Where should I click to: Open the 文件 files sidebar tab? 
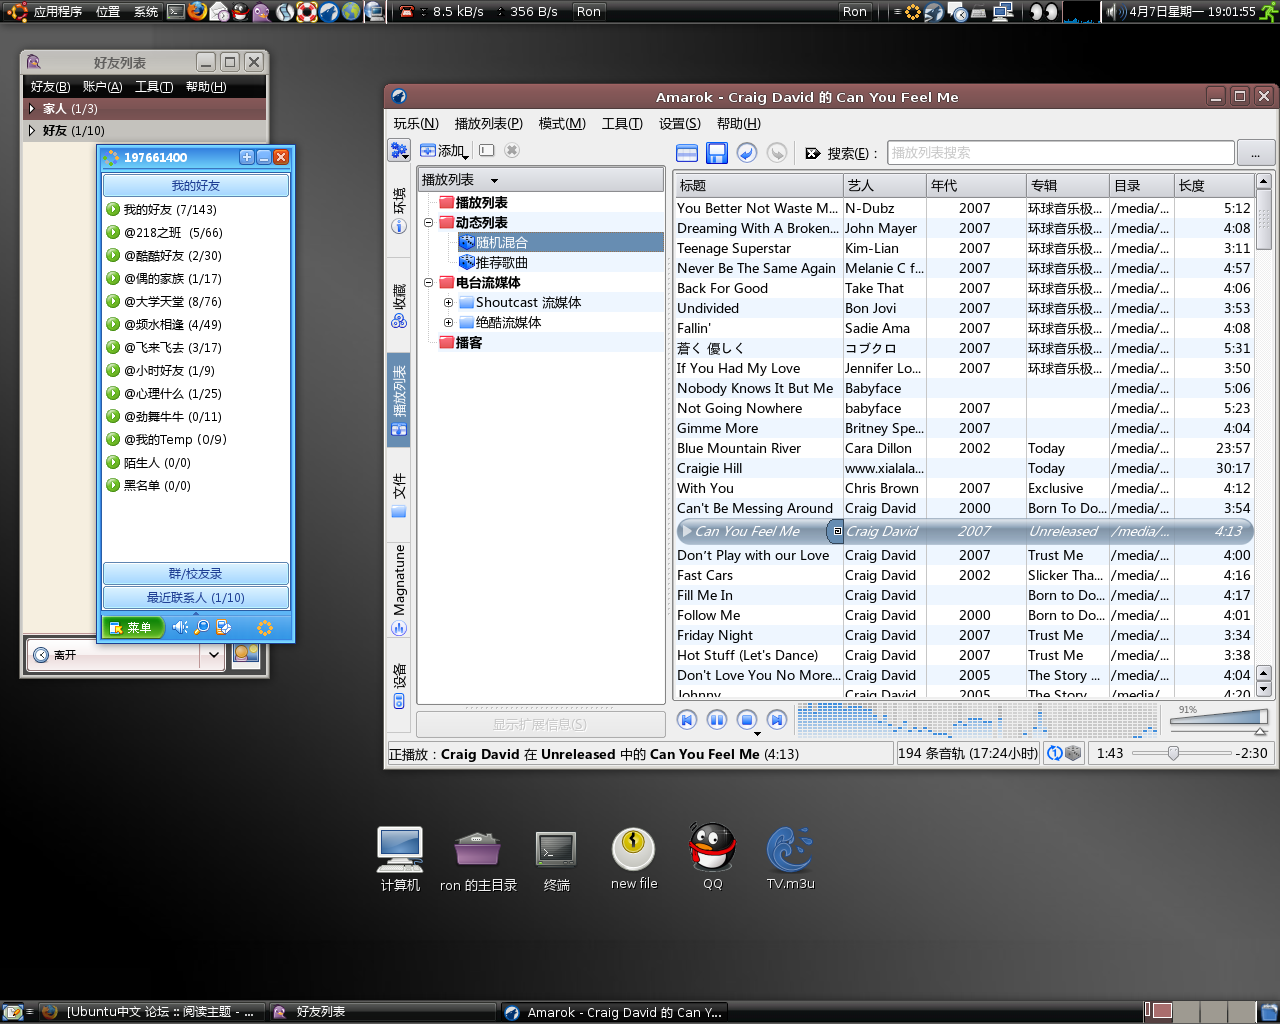click(x=399, y=496)
